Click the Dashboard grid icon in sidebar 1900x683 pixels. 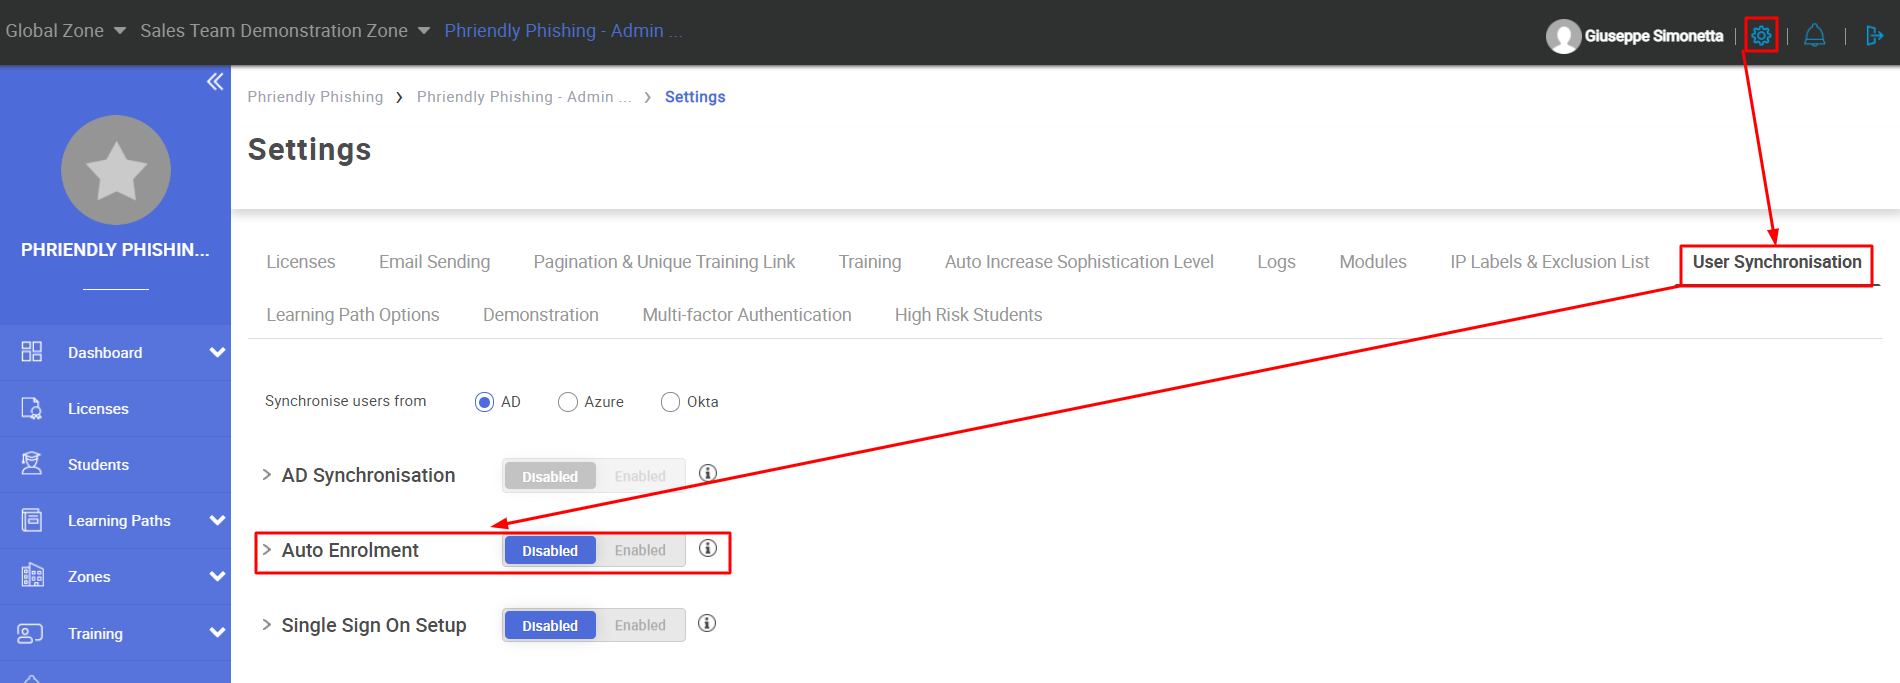[x=32, y=352]
